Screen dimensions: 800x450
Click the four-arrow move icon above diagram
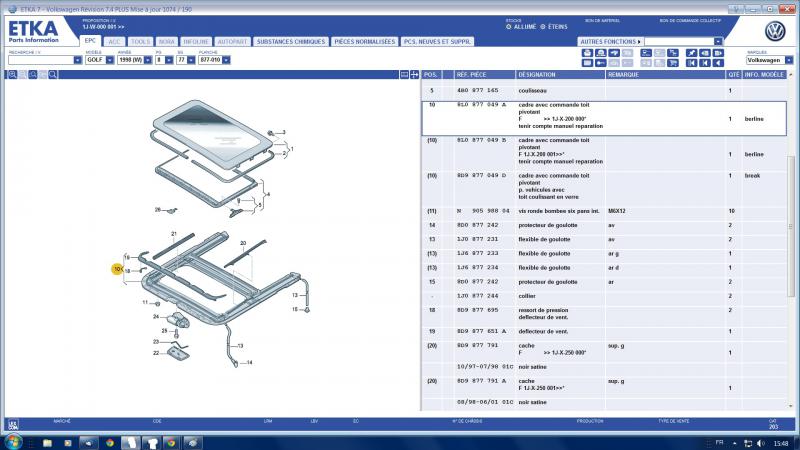pos(414,74)
